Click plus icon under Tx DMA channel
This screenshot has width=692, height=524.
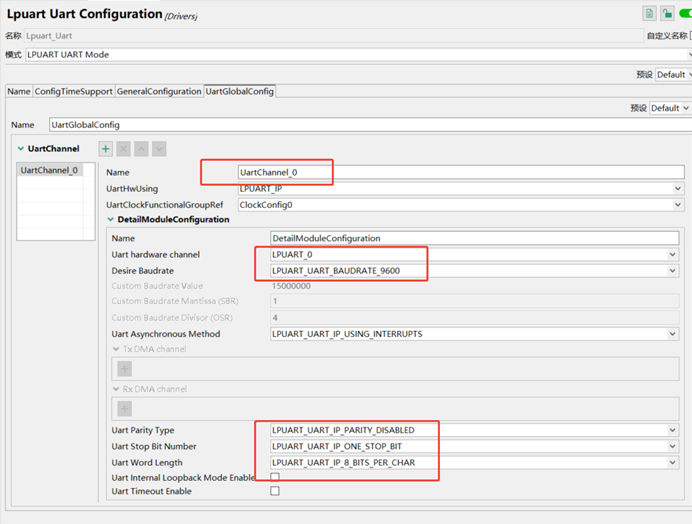pos(125,368)
